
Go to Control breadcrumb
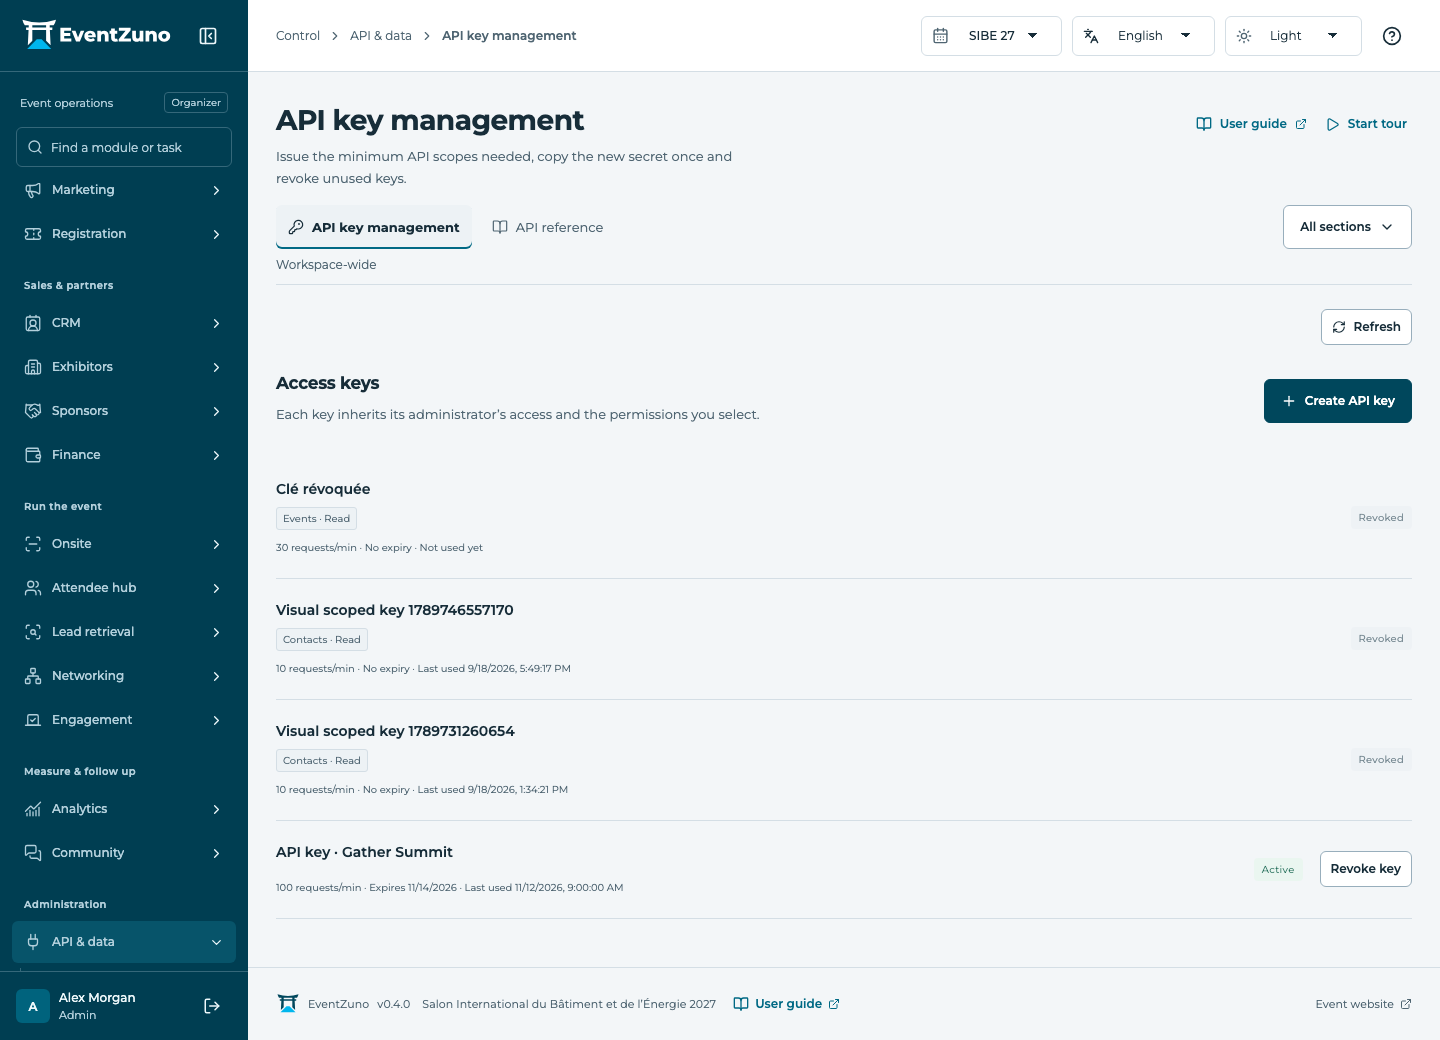pyautogui.click(x=298, y=36)
